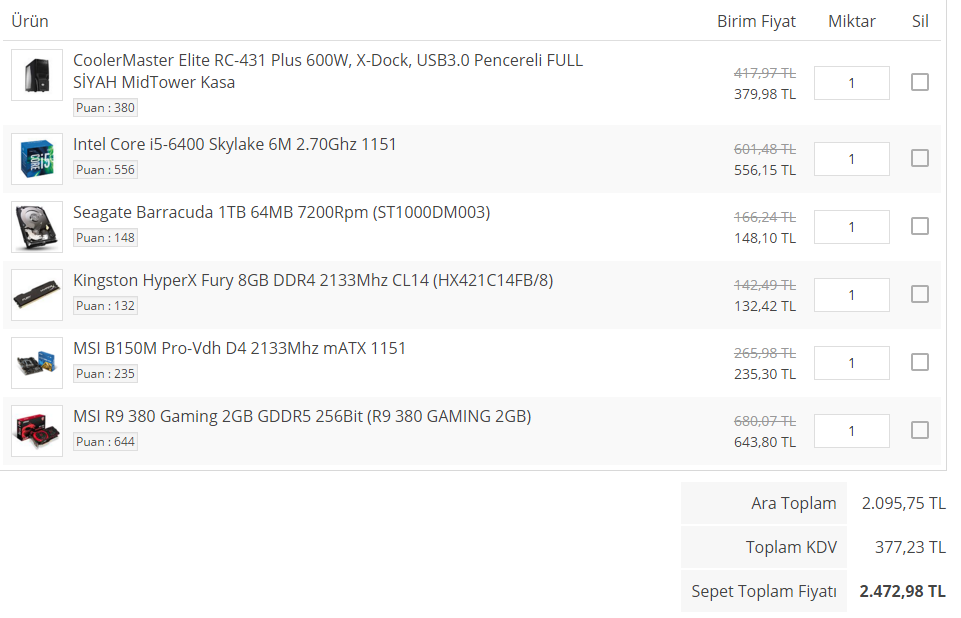The image size is (961, 618).
Task: Tick the delete checkbox for Intel Core i5-6400
Action: click(920, 158)
